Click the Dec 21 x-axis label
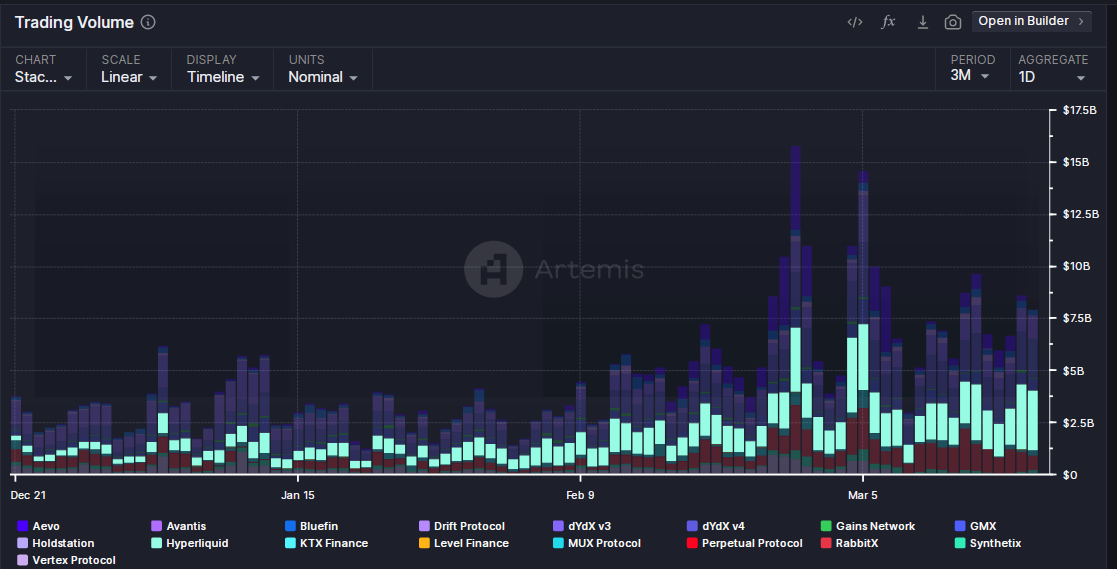 28,494
